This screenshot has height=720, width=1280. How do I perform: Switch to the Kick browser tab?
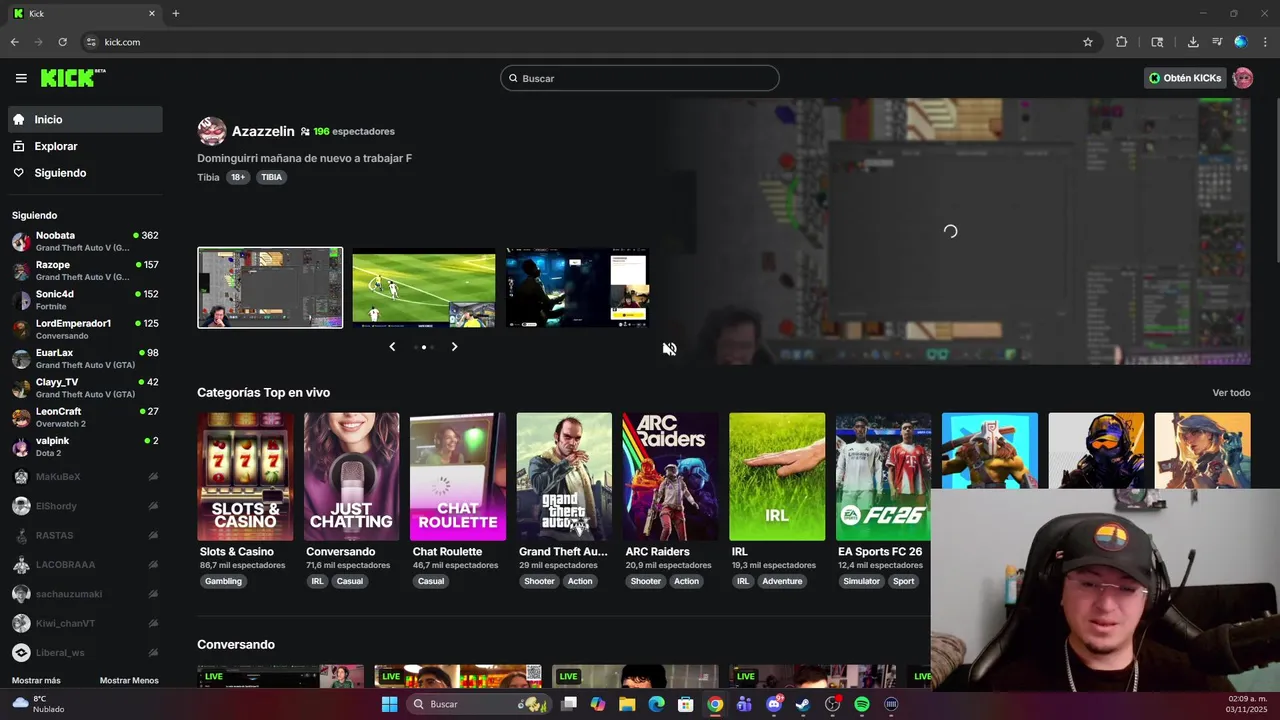tap(83, 14)
